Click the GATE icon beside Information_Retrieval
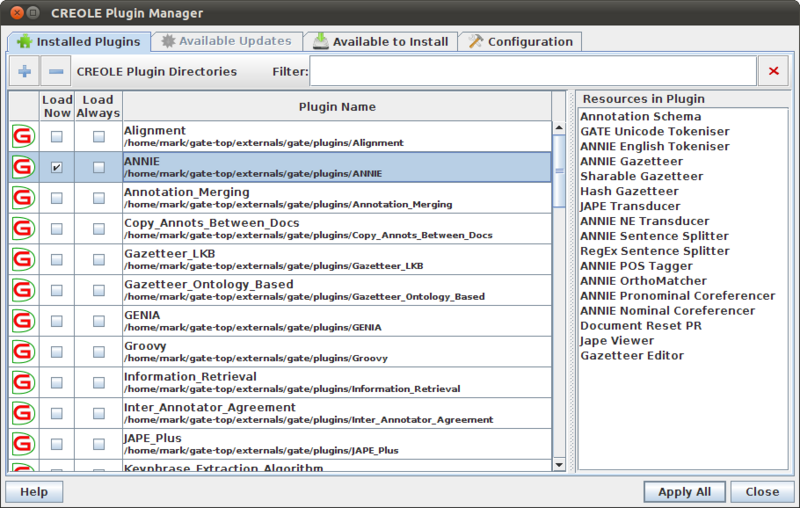Viewport: 800px width, 508px height. point(23,383)
